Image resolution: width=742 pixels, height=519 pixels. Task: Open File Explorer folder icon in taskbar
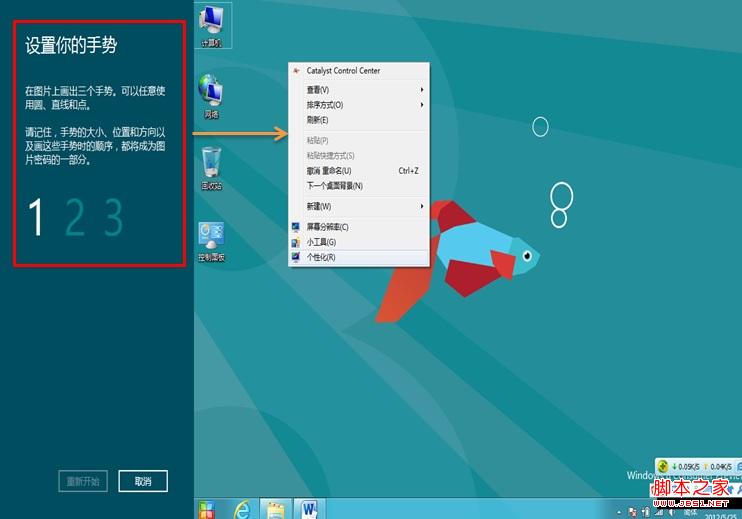coord(275,509)
